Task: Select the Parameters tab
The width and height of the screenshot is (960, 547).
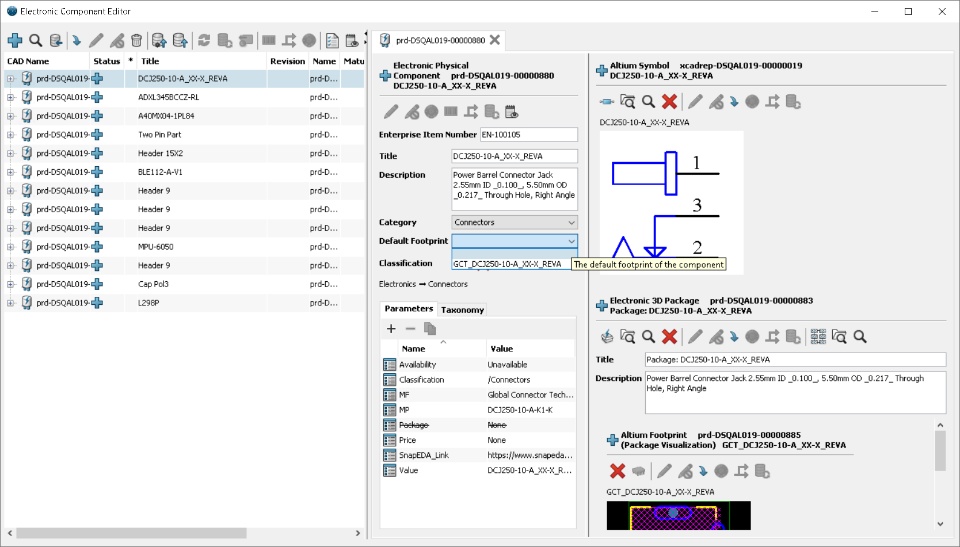Action: tap(408, 309)
